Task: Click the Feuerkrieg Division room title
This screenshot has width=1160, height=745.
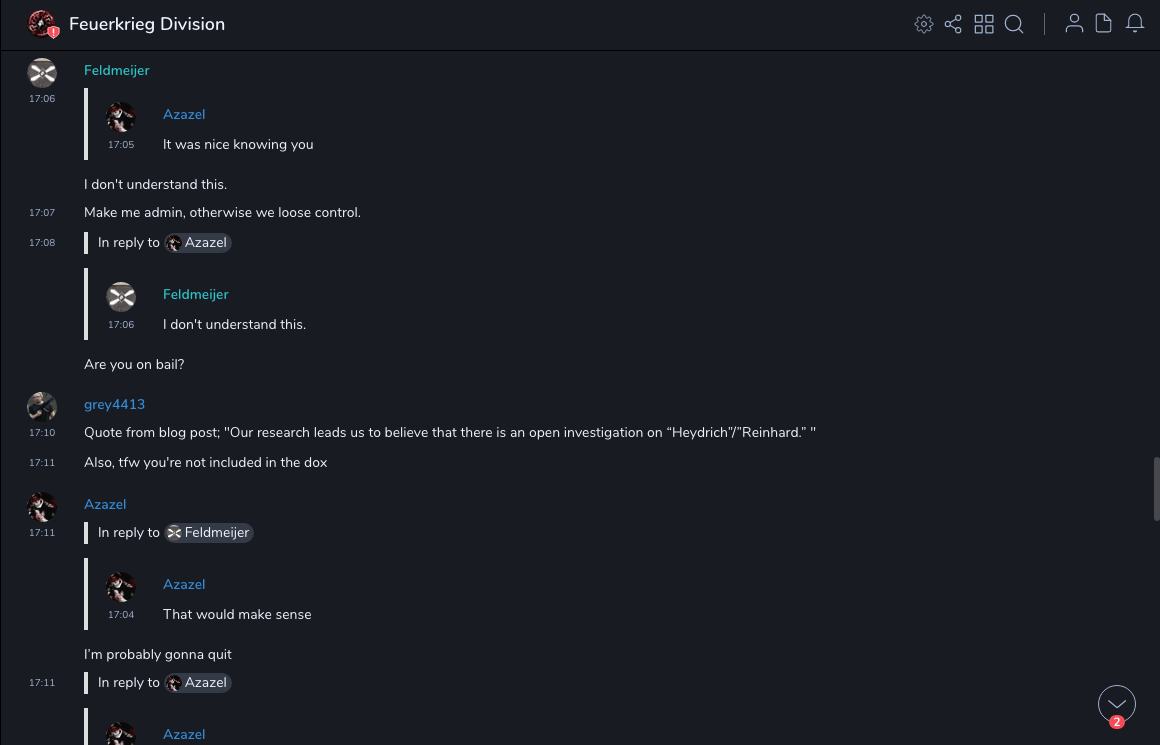Action: 147,24
